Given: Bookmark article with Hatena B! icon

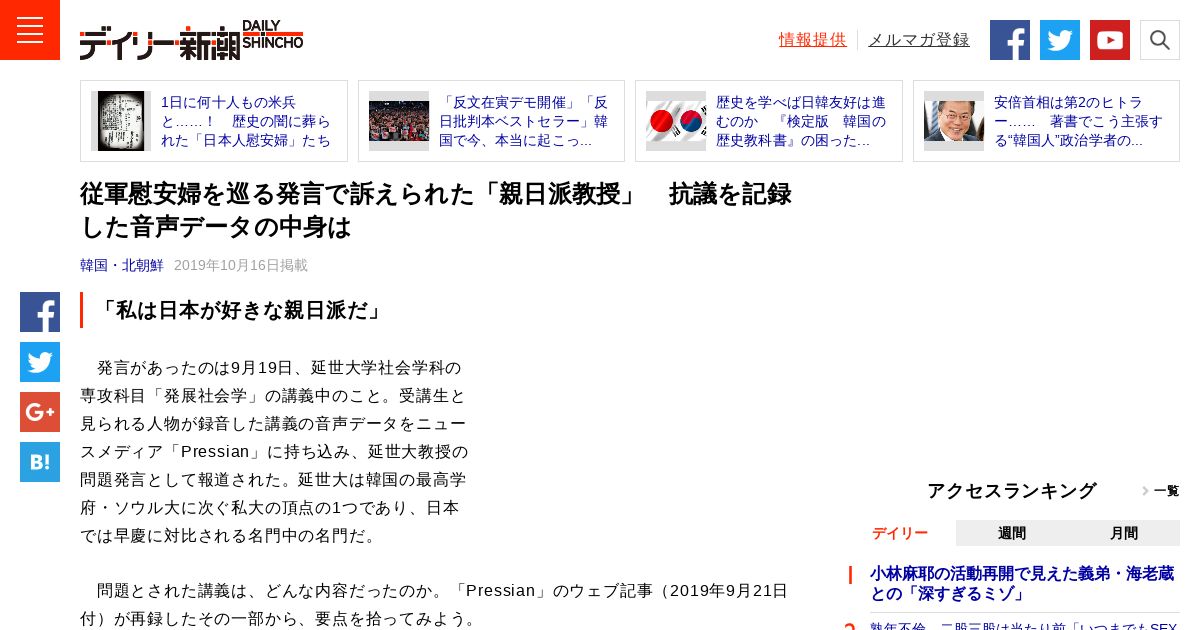Looking at the screenshot, I should [x=40, y=462].
